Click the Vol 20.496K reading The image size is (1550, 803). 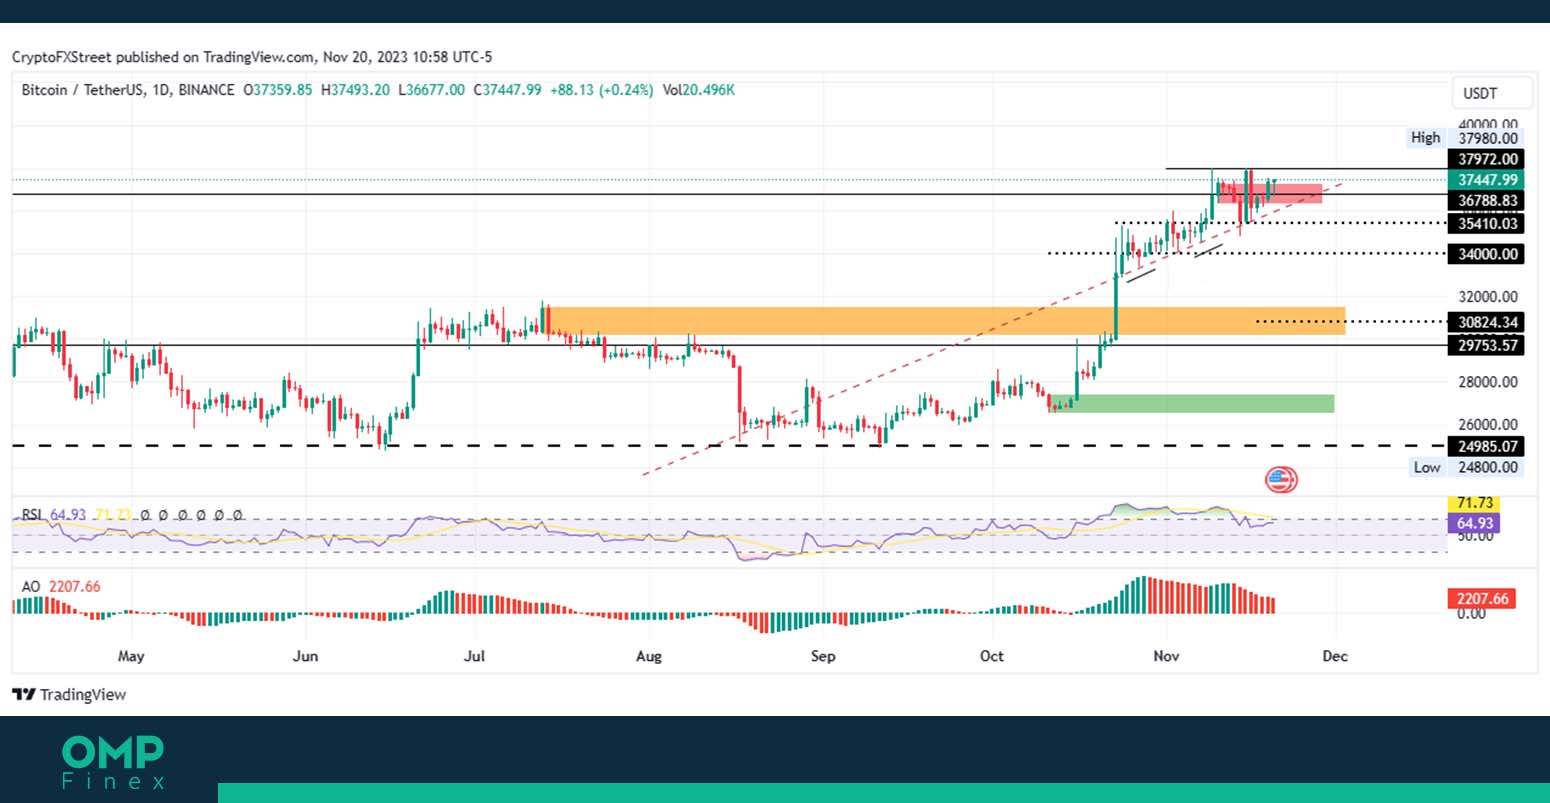coord(698,90)
